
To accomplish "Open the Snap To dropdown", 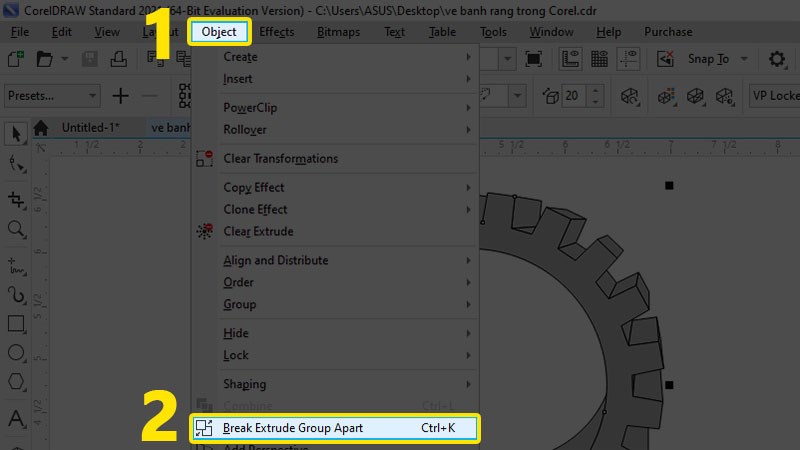I will 718,59.
